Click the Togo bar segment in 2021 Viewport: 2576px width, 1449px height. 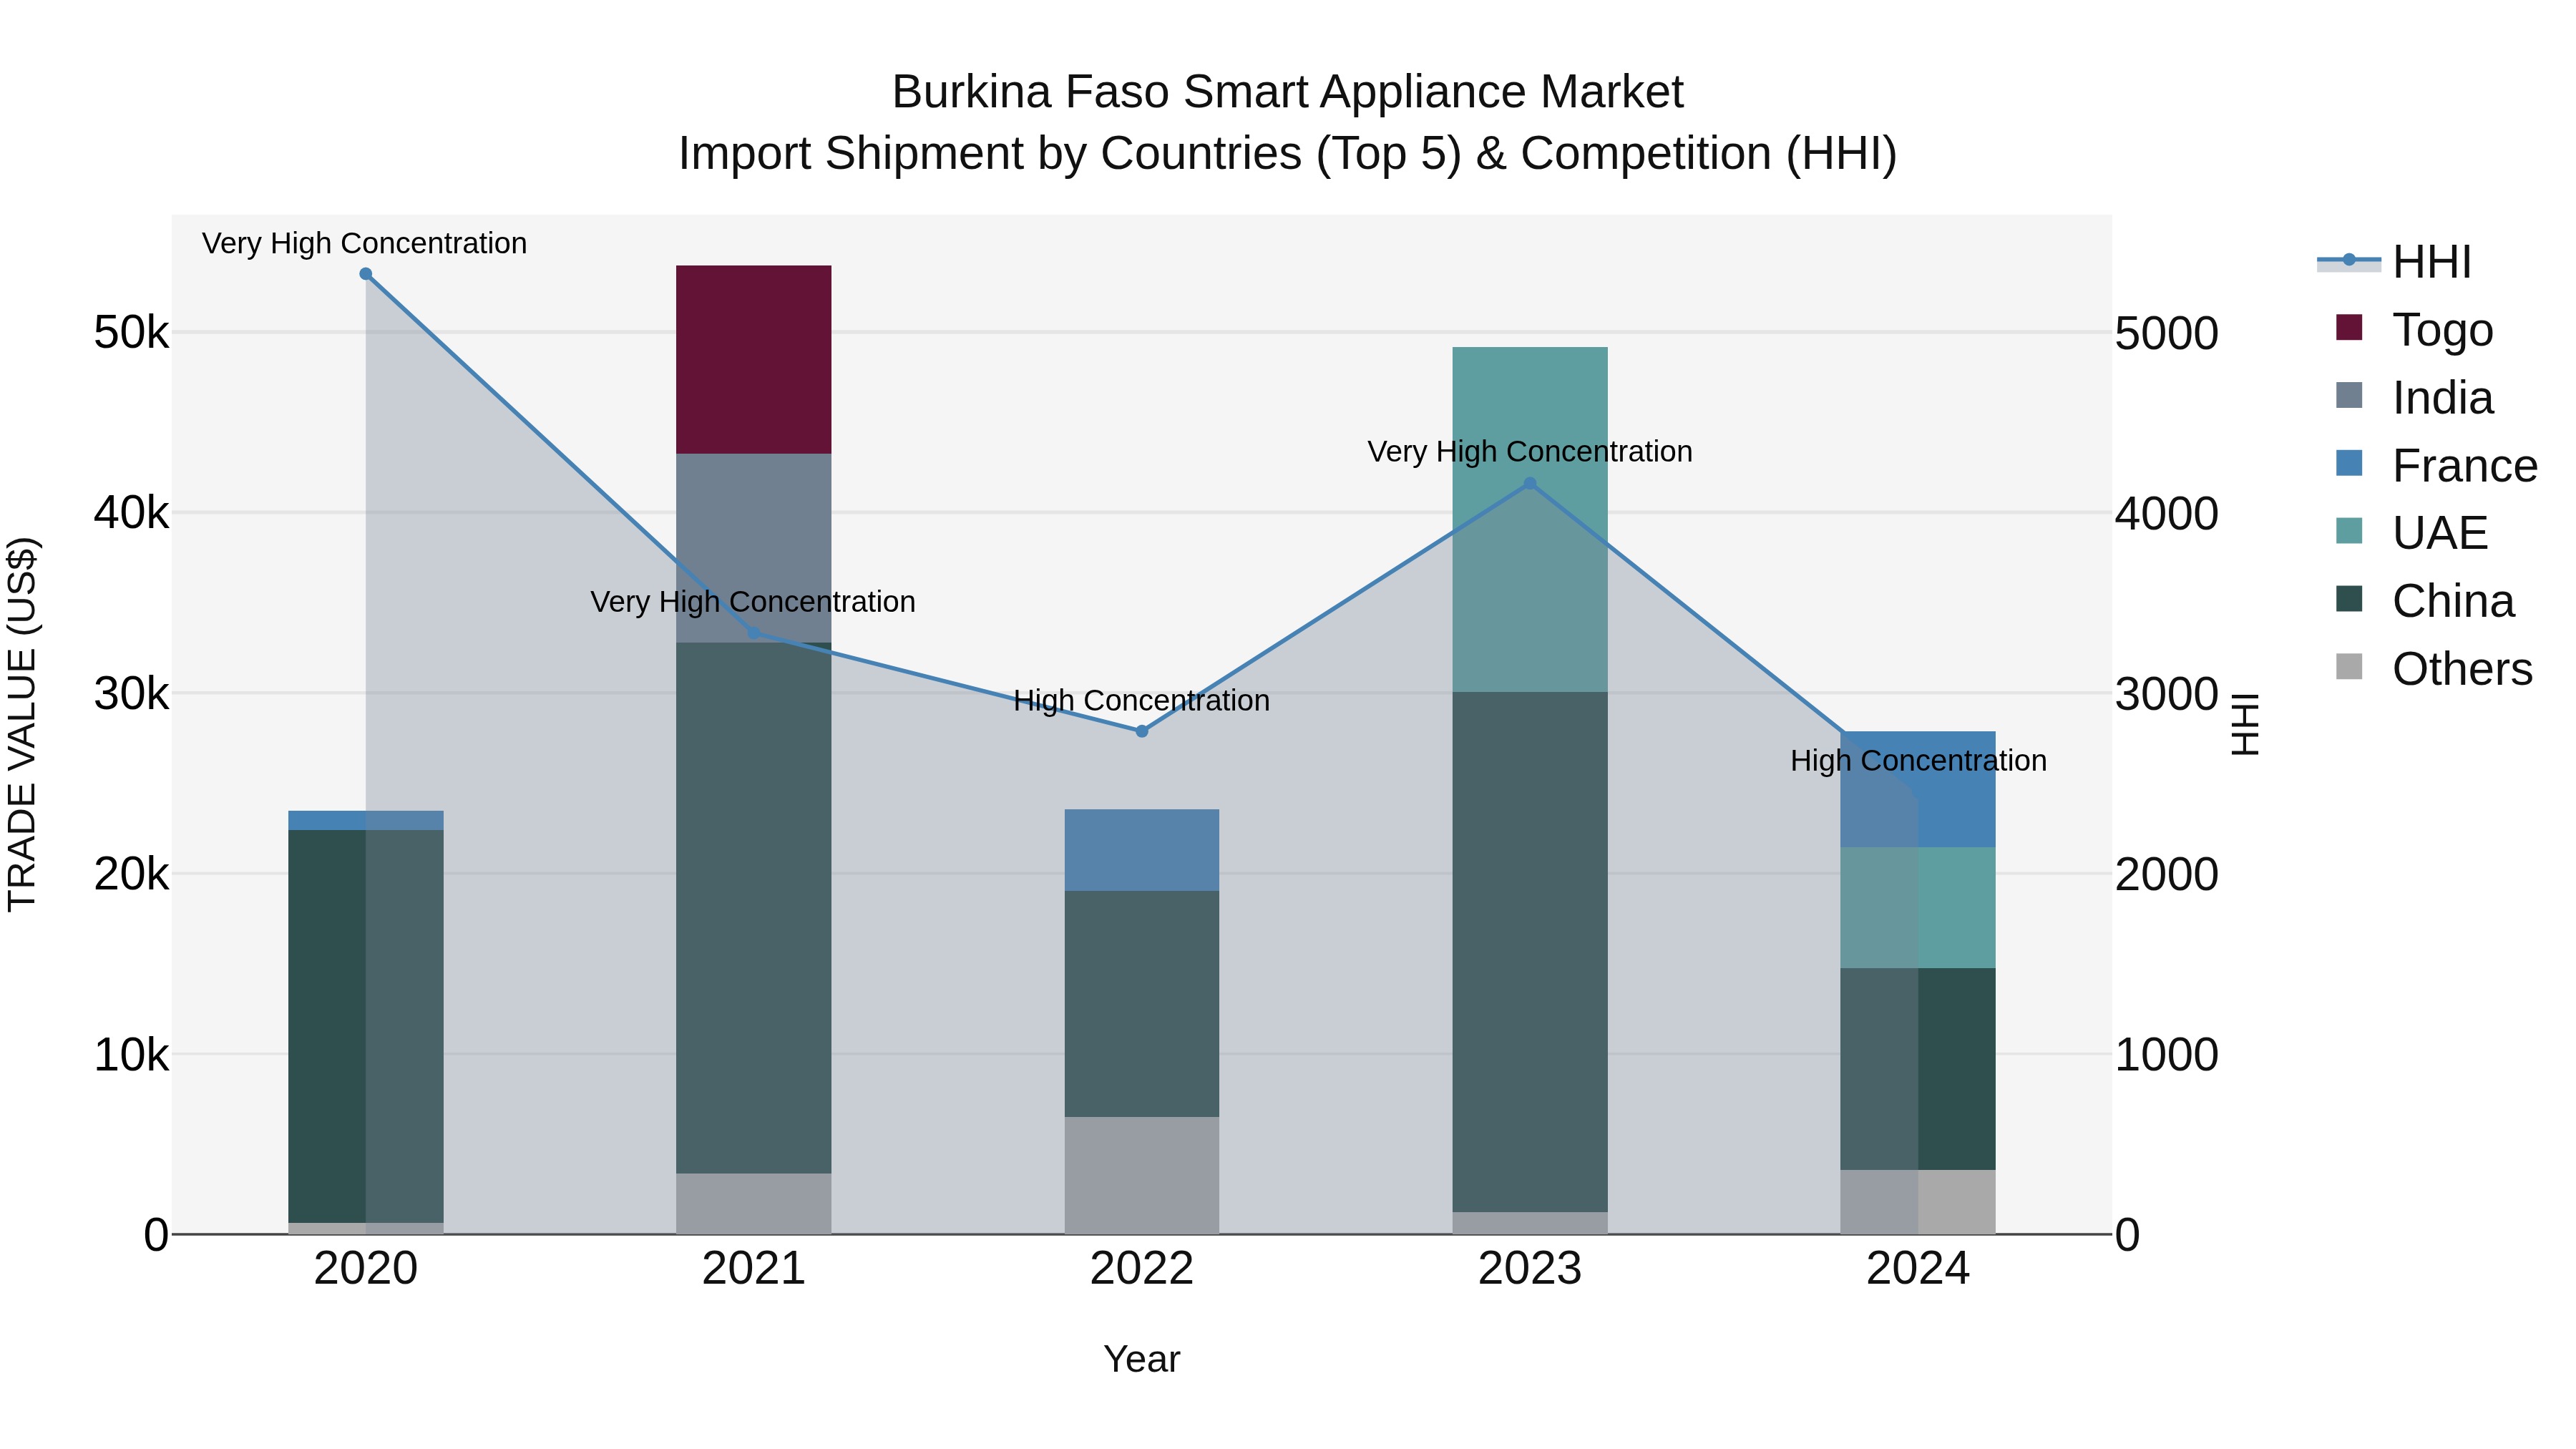tap(754, 360)
